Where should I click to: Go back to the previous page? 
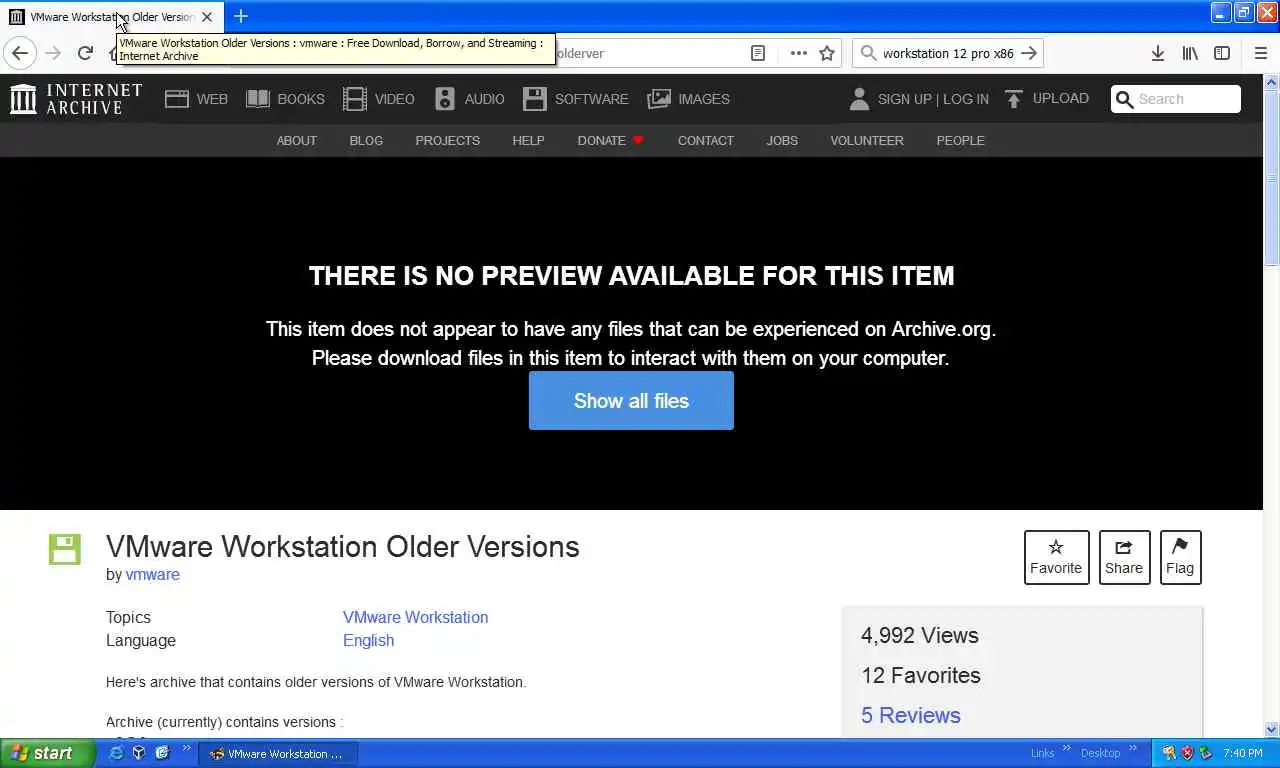20,53
